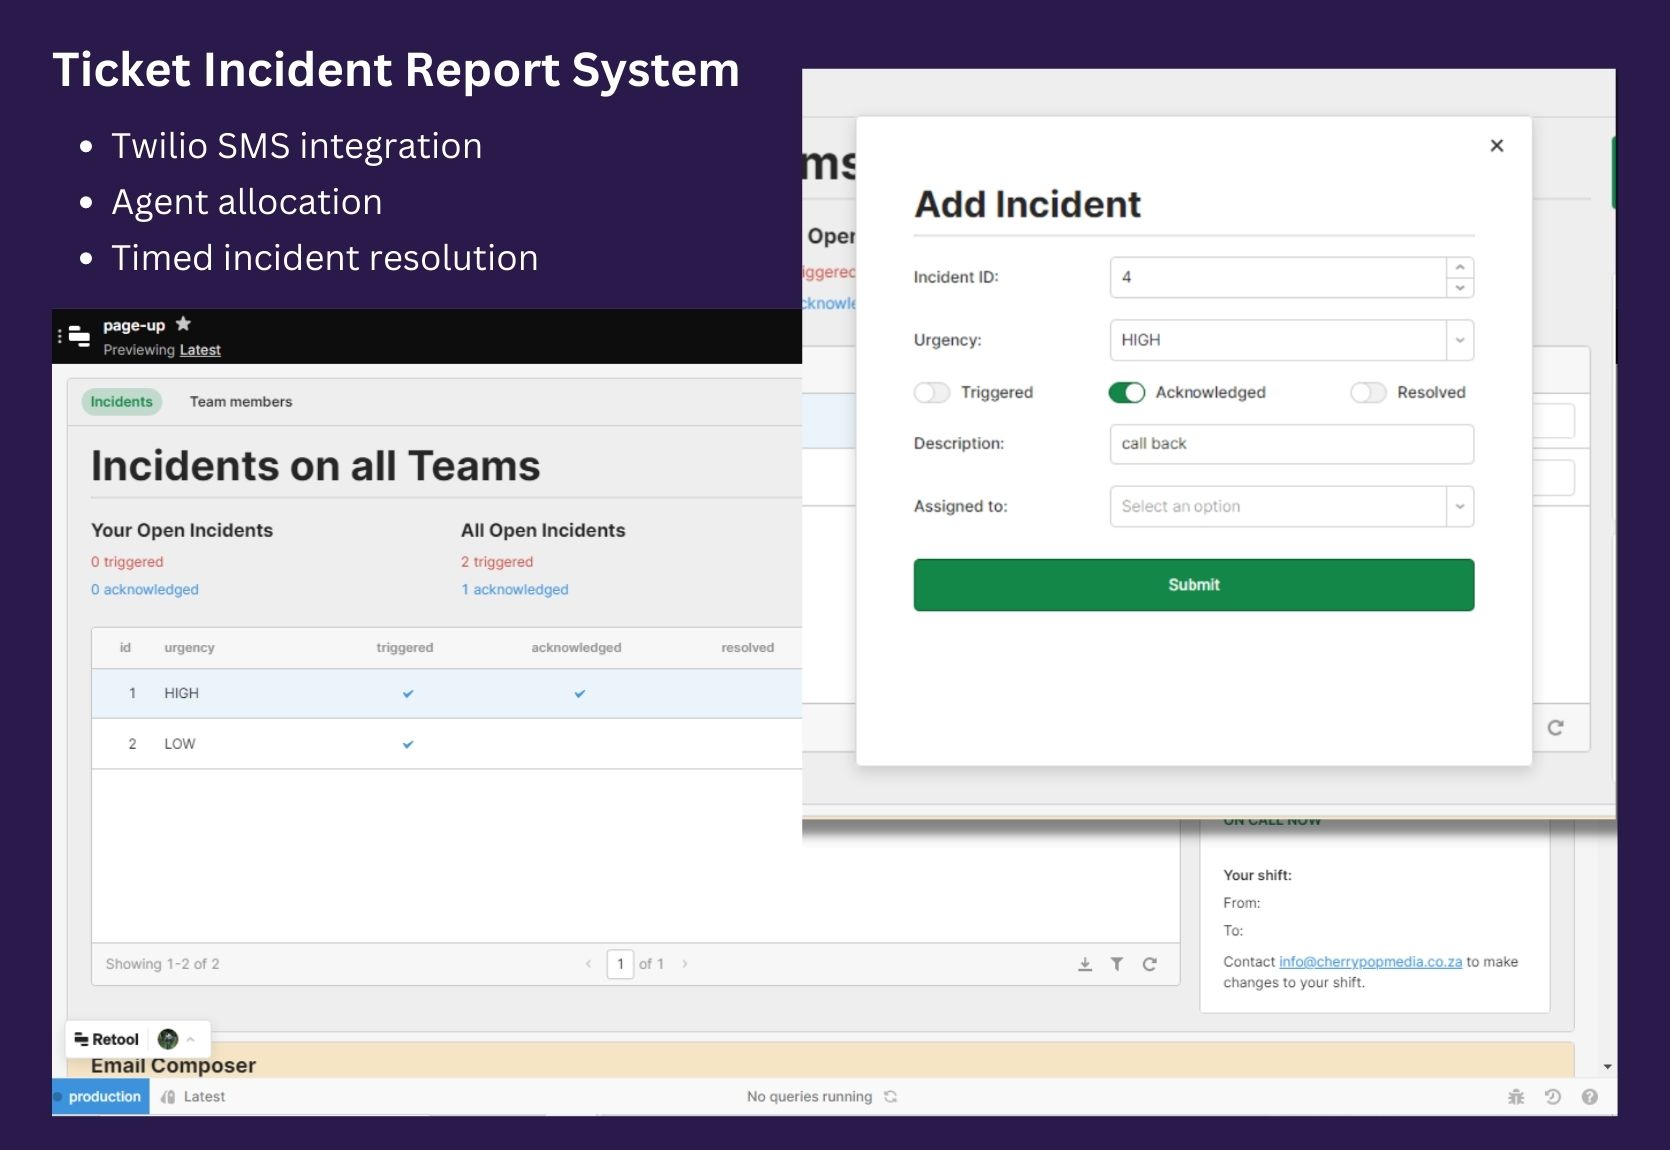Click the help question mark icon

[1590, 1097]
